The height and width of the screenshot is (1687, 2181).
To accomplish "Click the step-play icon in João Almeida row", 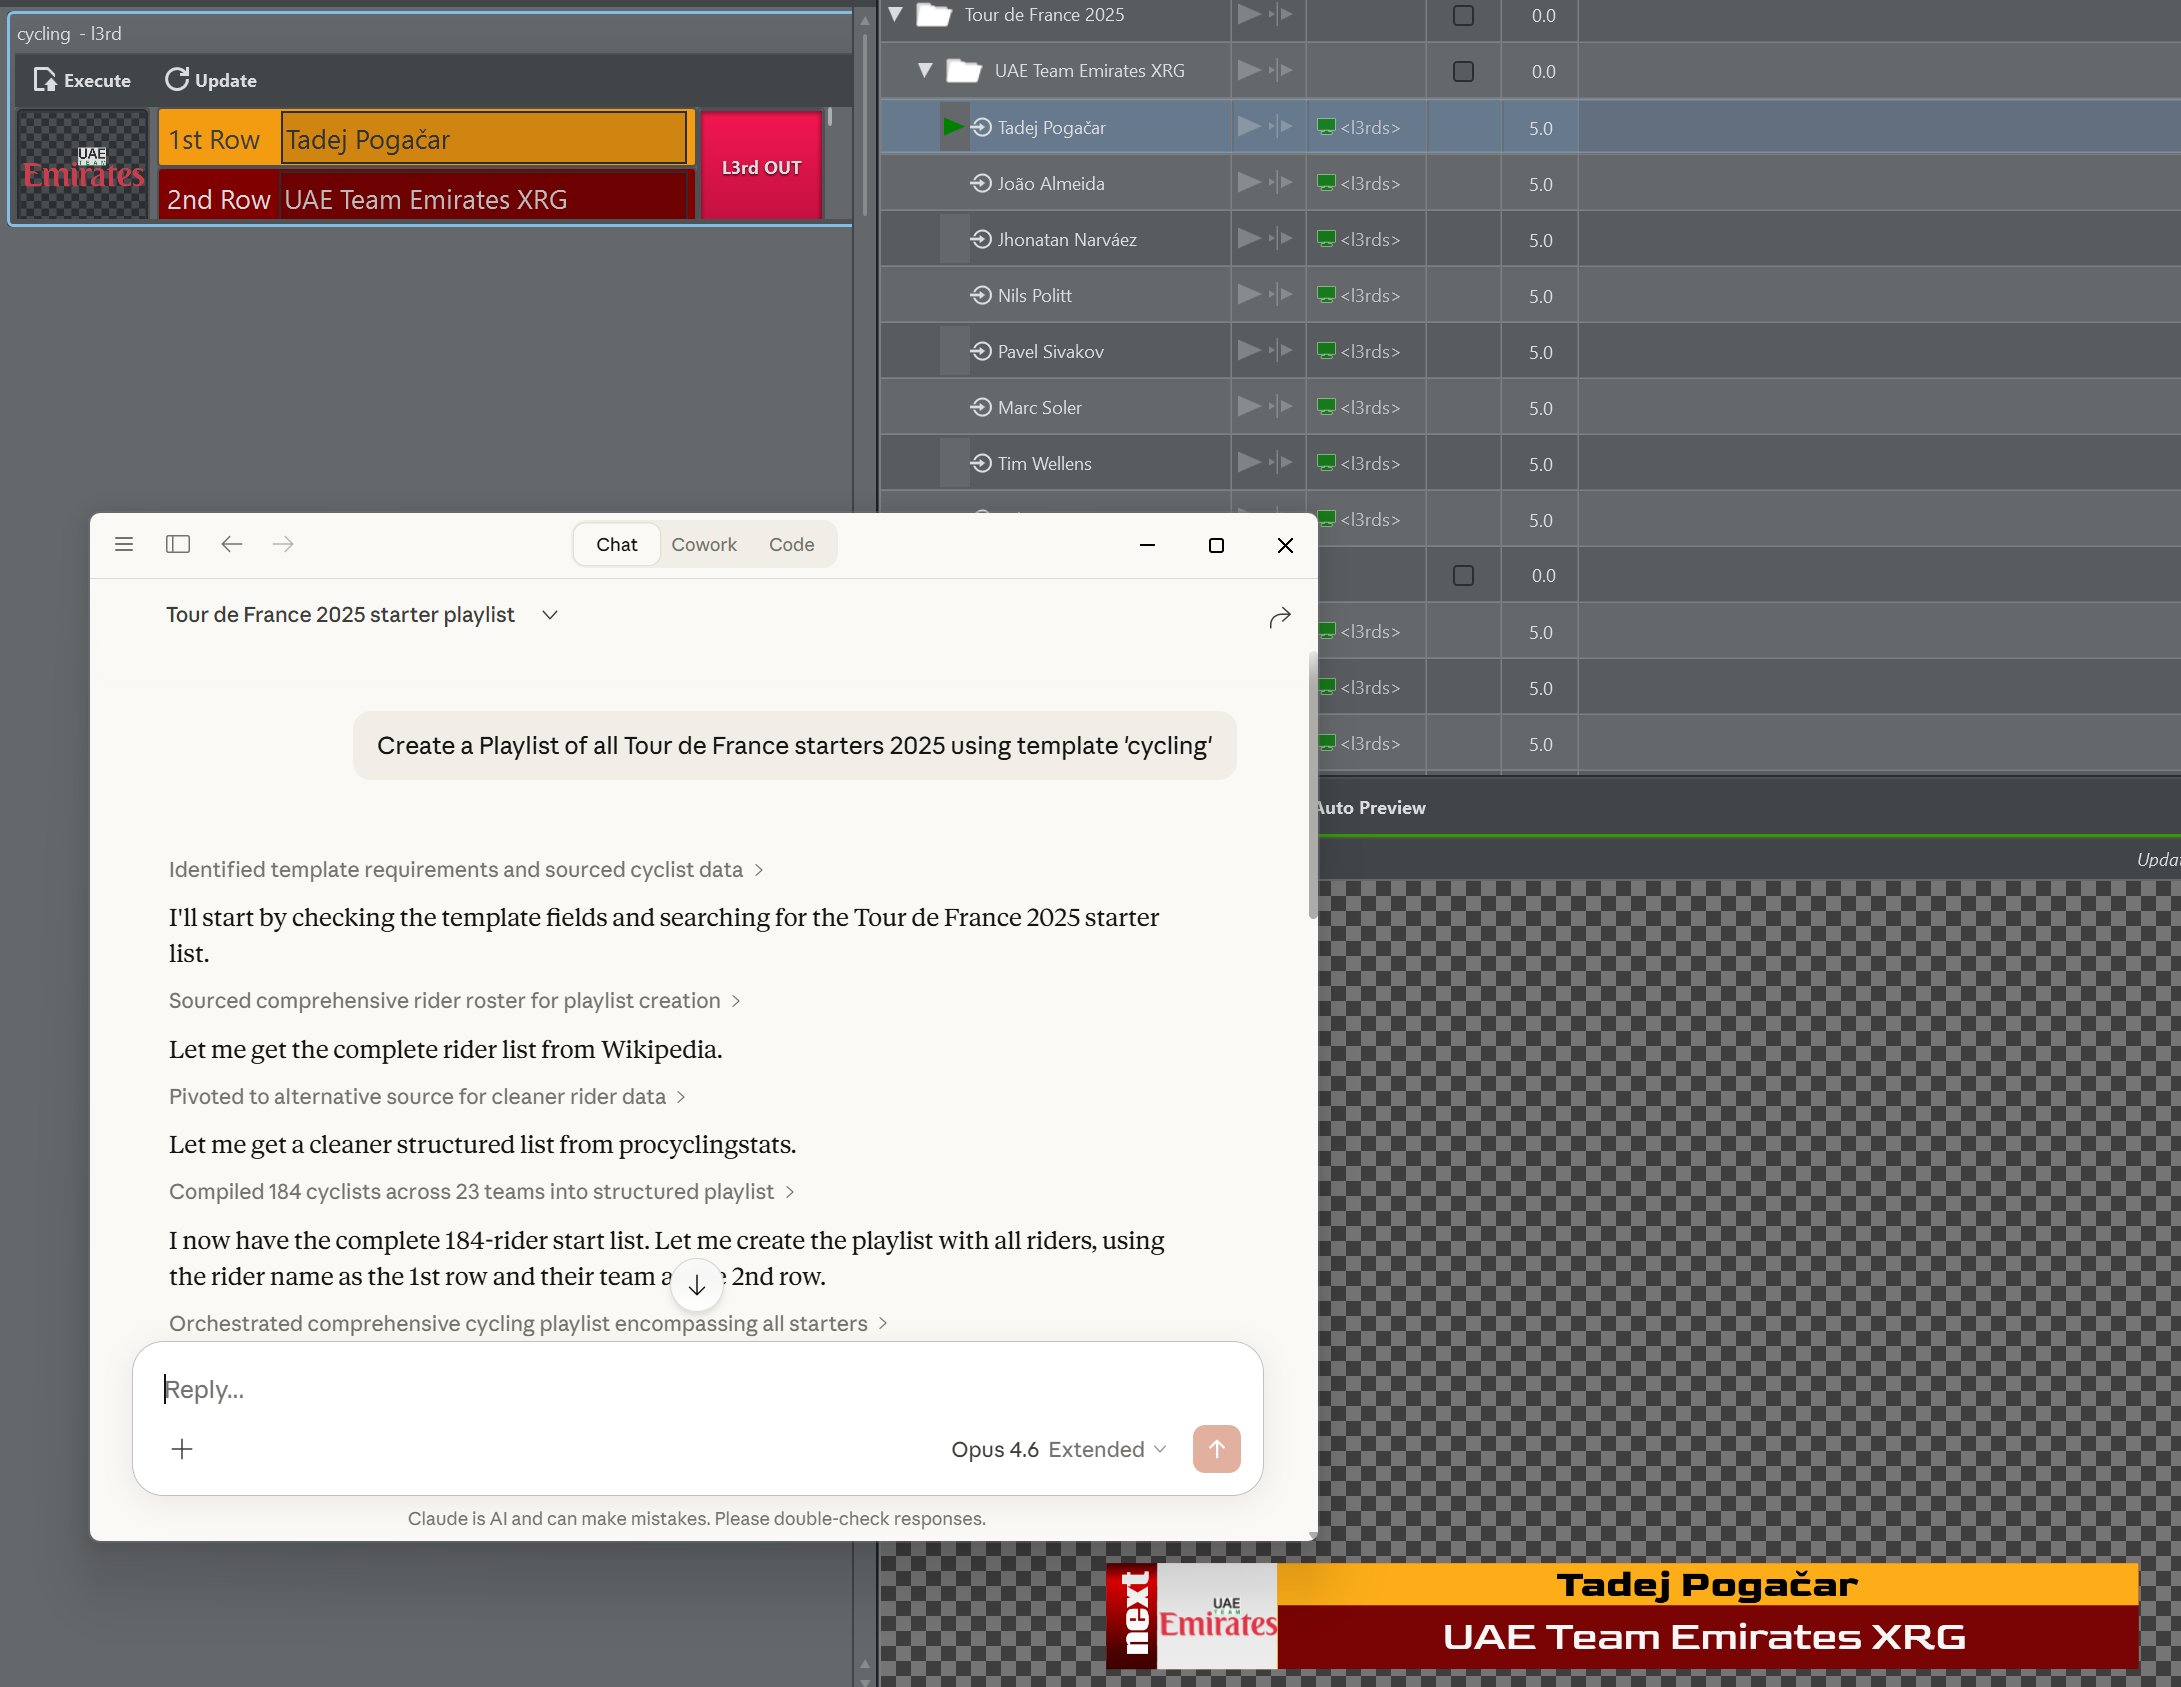I will click(1281, 183).
